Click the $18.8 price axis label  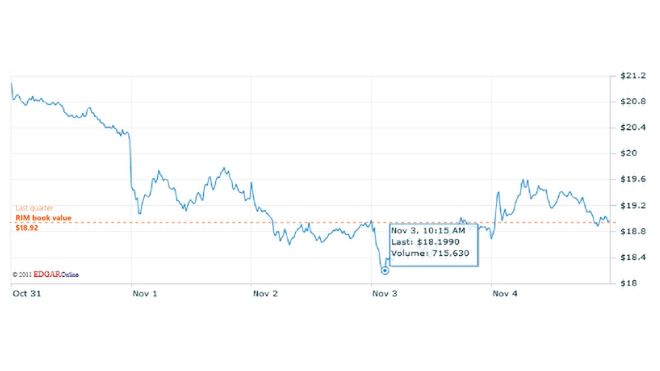[x=633, y=231]
